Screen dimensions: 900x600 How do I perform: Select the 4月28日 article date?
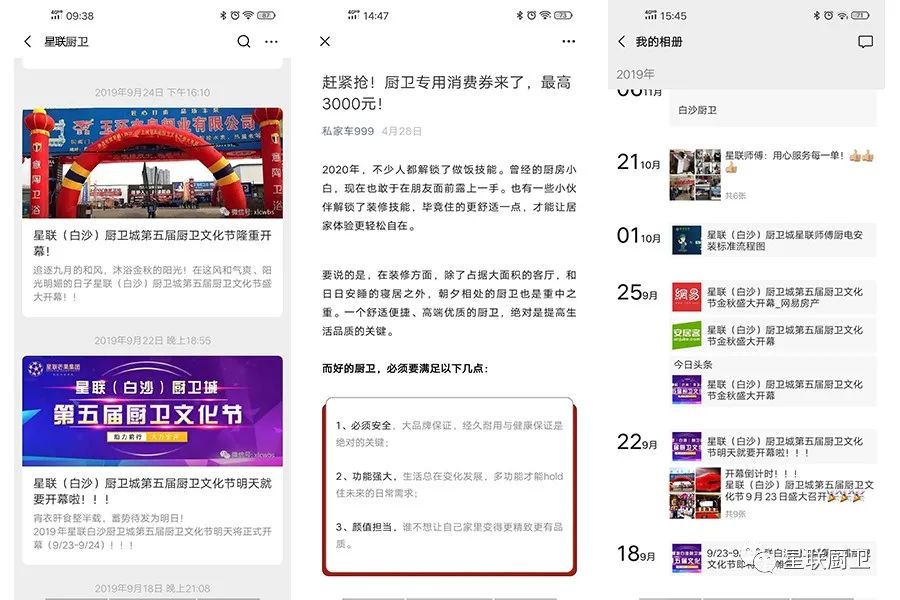tap(401, 131)
